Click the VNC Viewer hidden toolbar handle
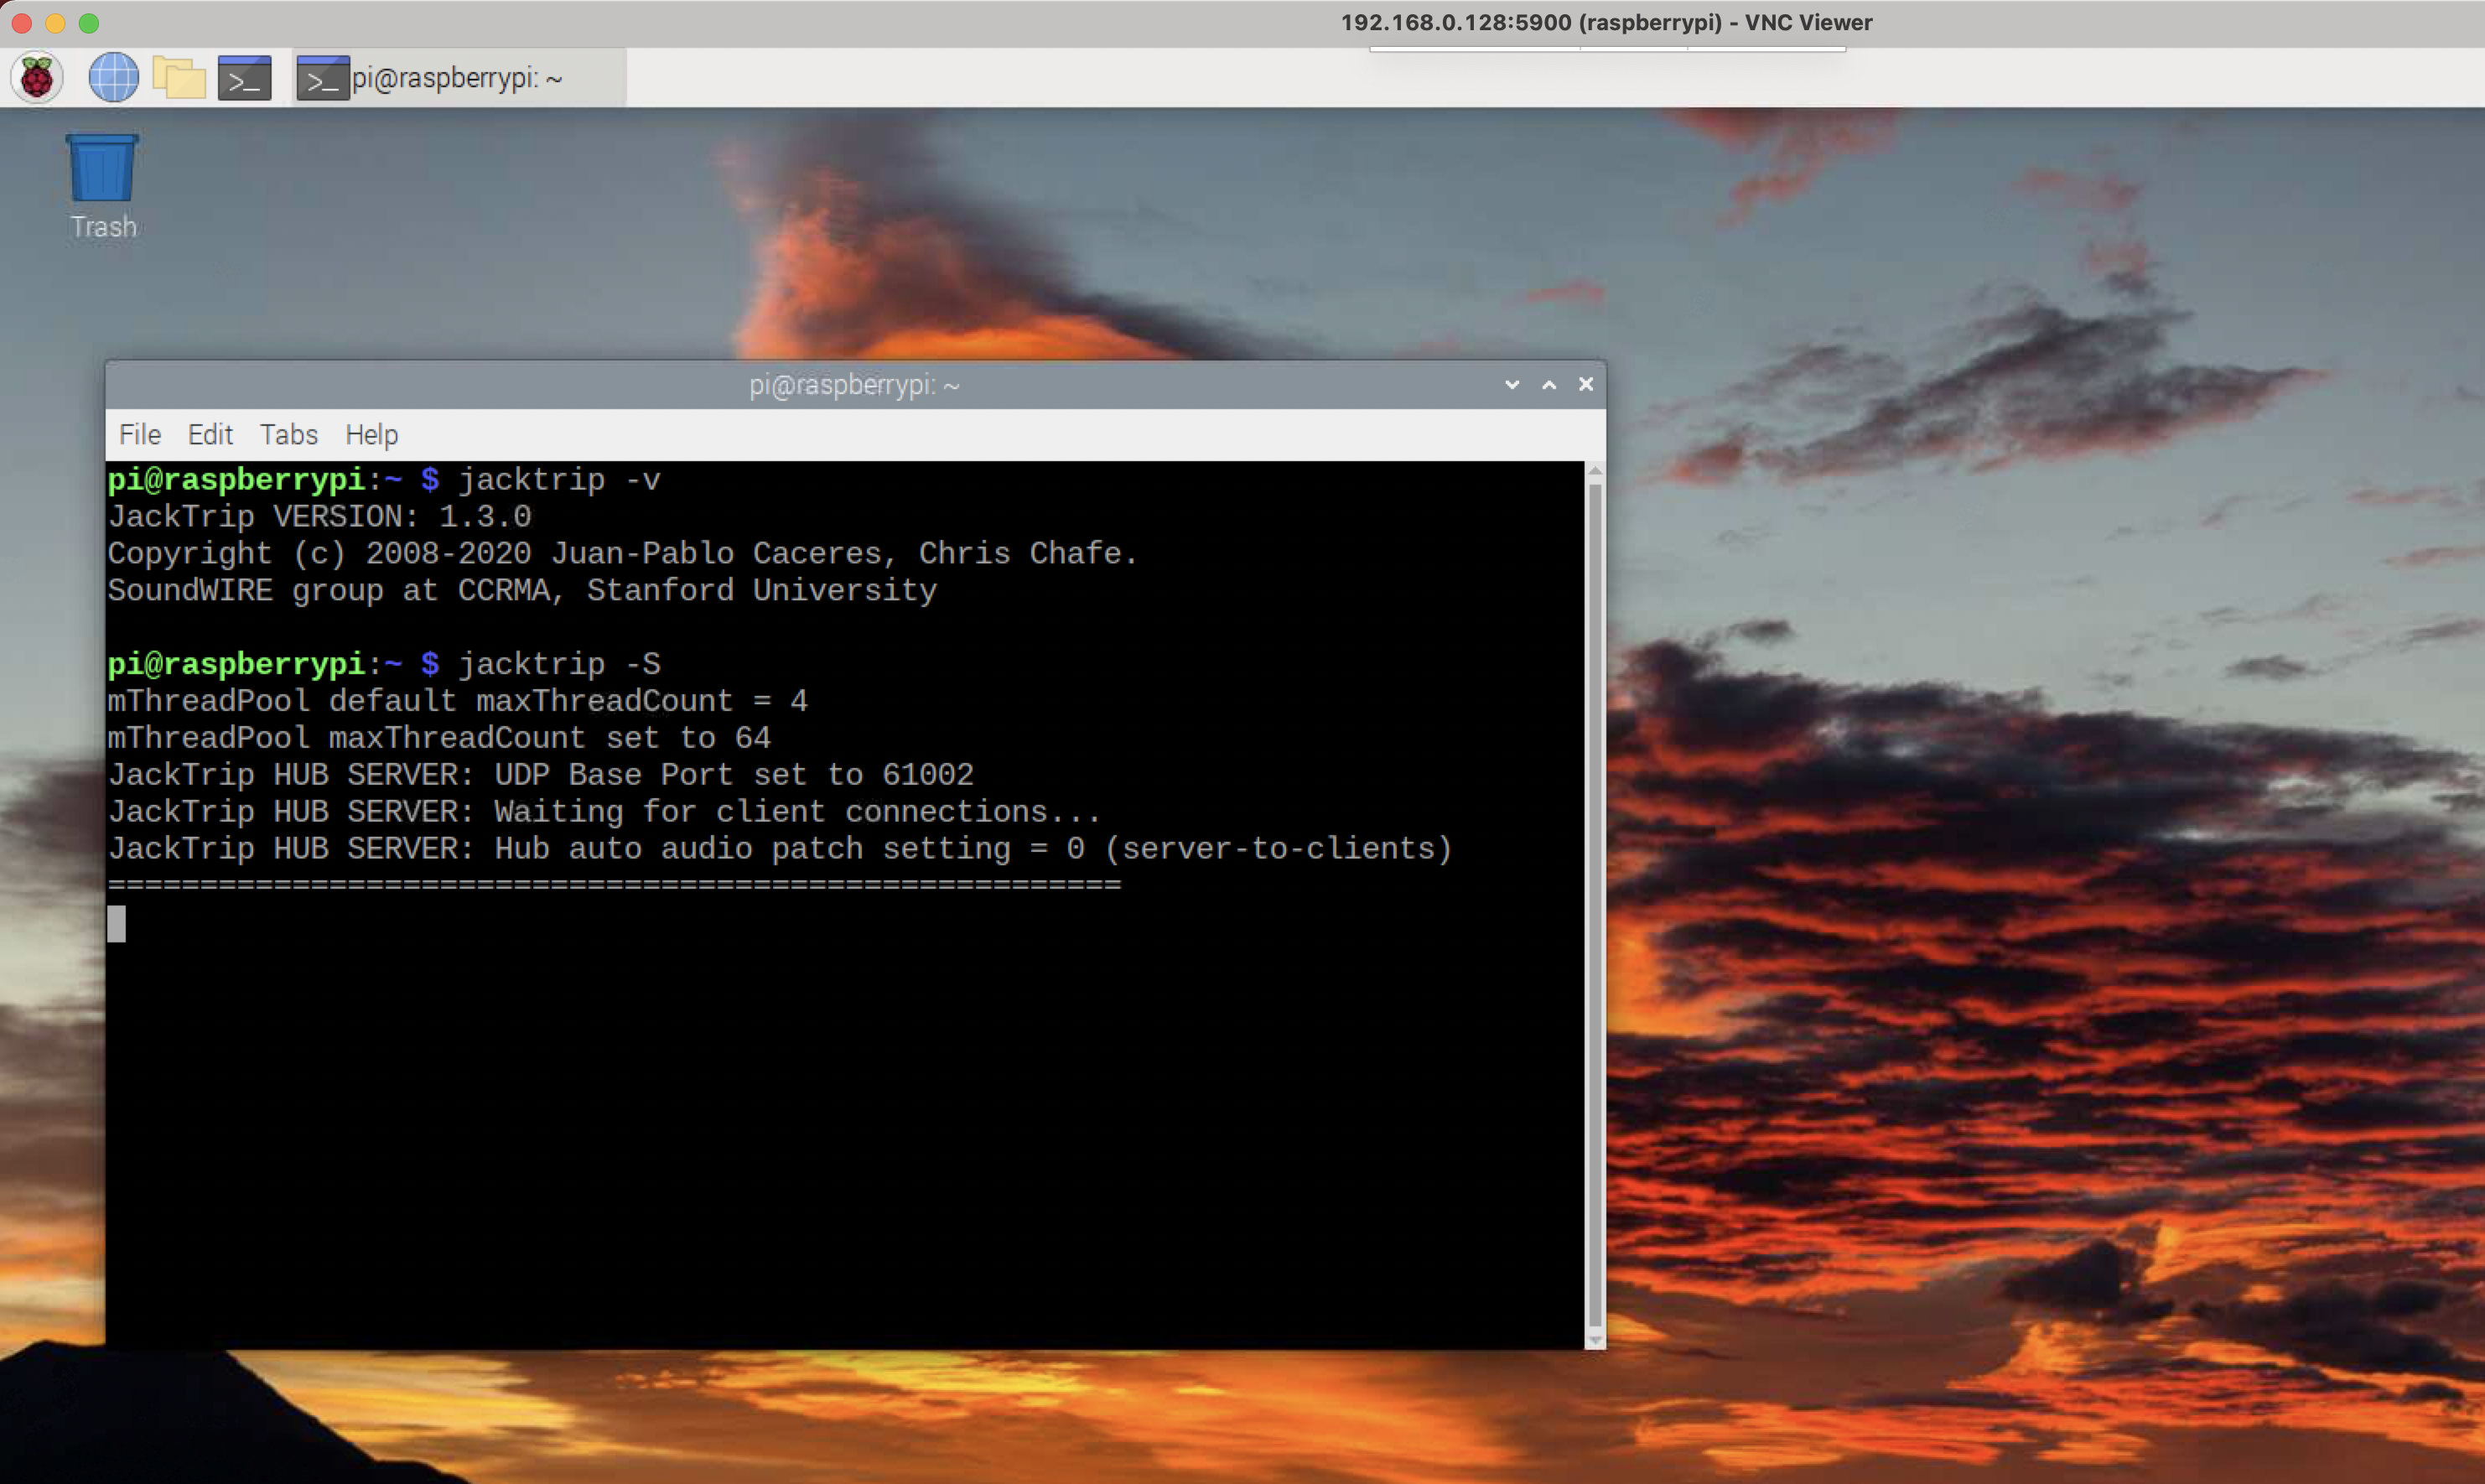This screenshot has width=2485, height=1484. [x=1607, y=48]
